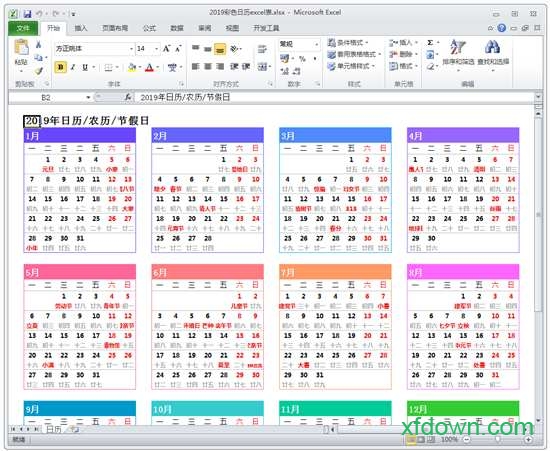
Task: Click the zoom level 100% button
Action: pos(449,439)
